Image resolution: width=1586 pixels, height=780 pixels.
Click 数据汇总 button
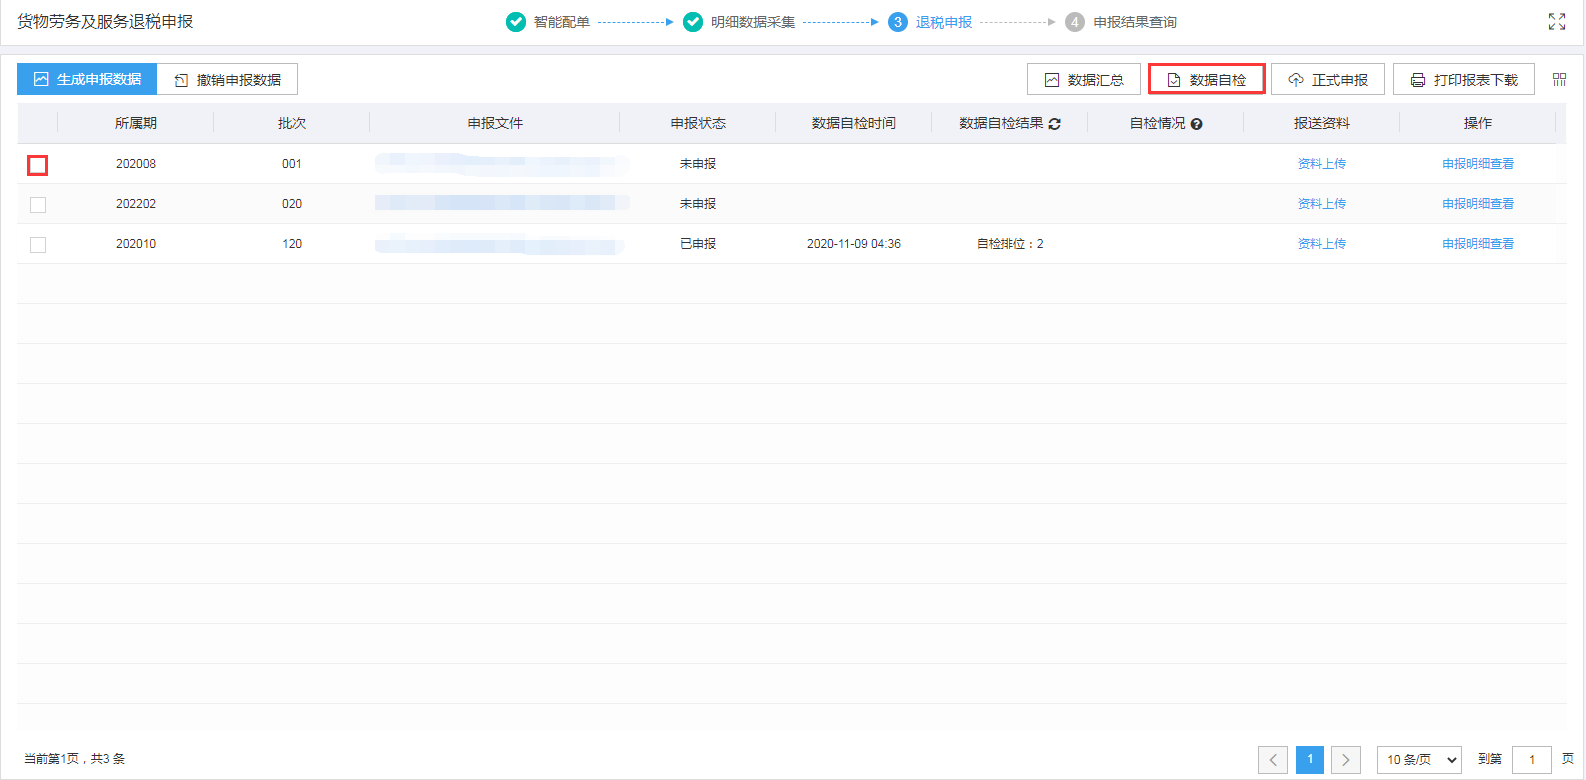pyautogui.click(x=1084, y=79)
